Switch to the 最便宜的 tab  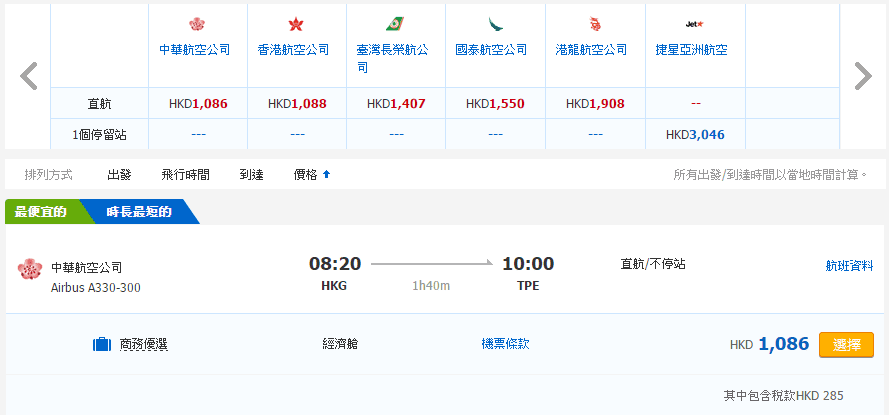(x=40, y=212)
